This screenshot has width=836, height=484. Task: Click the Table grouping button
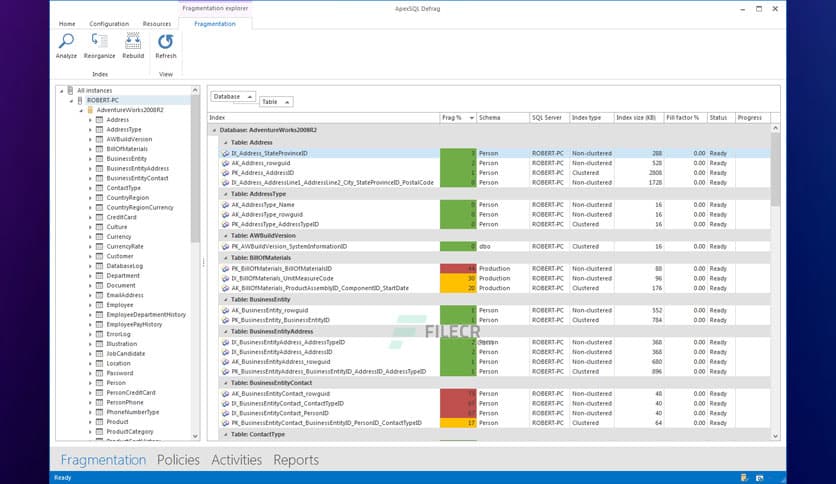tap(276, 102)
